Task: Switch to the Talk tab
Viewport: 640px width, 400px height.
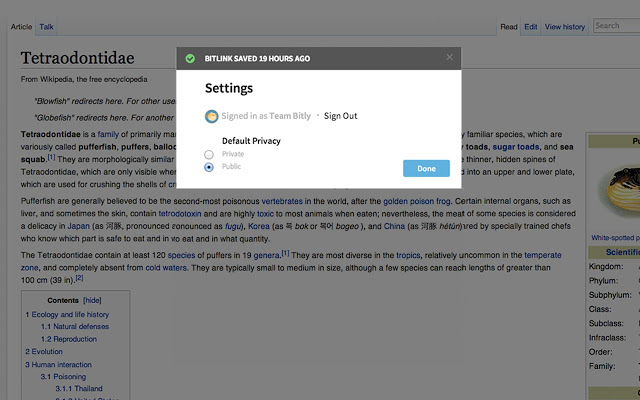Action: click(x=46, y=27)
